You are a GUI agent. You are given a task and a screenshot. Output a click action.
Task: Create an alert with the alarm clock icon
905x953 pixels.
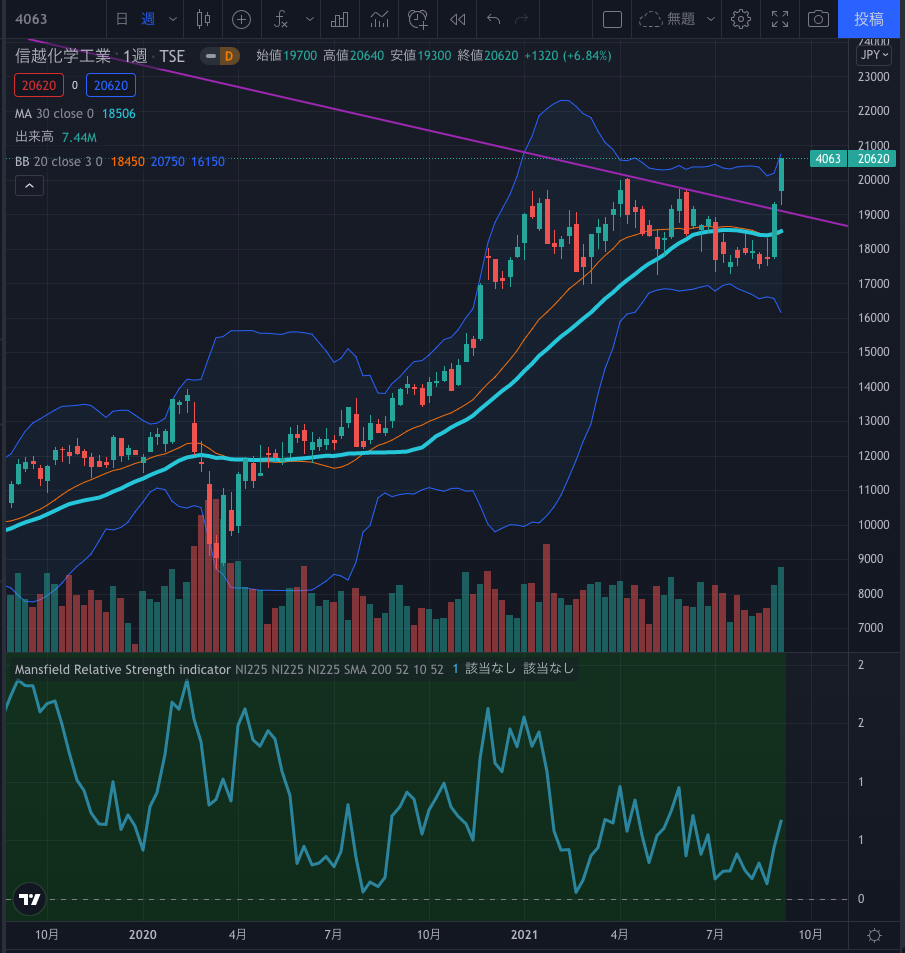coord(418,19)
